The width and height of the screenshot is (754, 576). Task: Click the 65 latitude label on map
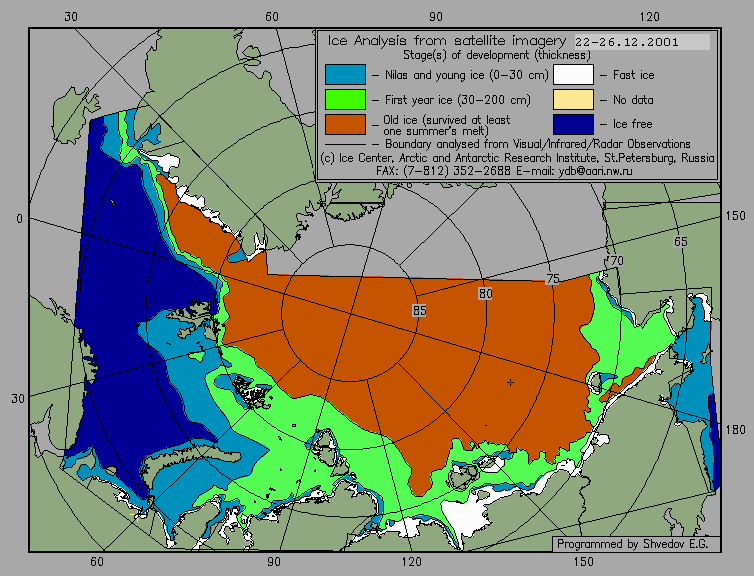(680, 242)
